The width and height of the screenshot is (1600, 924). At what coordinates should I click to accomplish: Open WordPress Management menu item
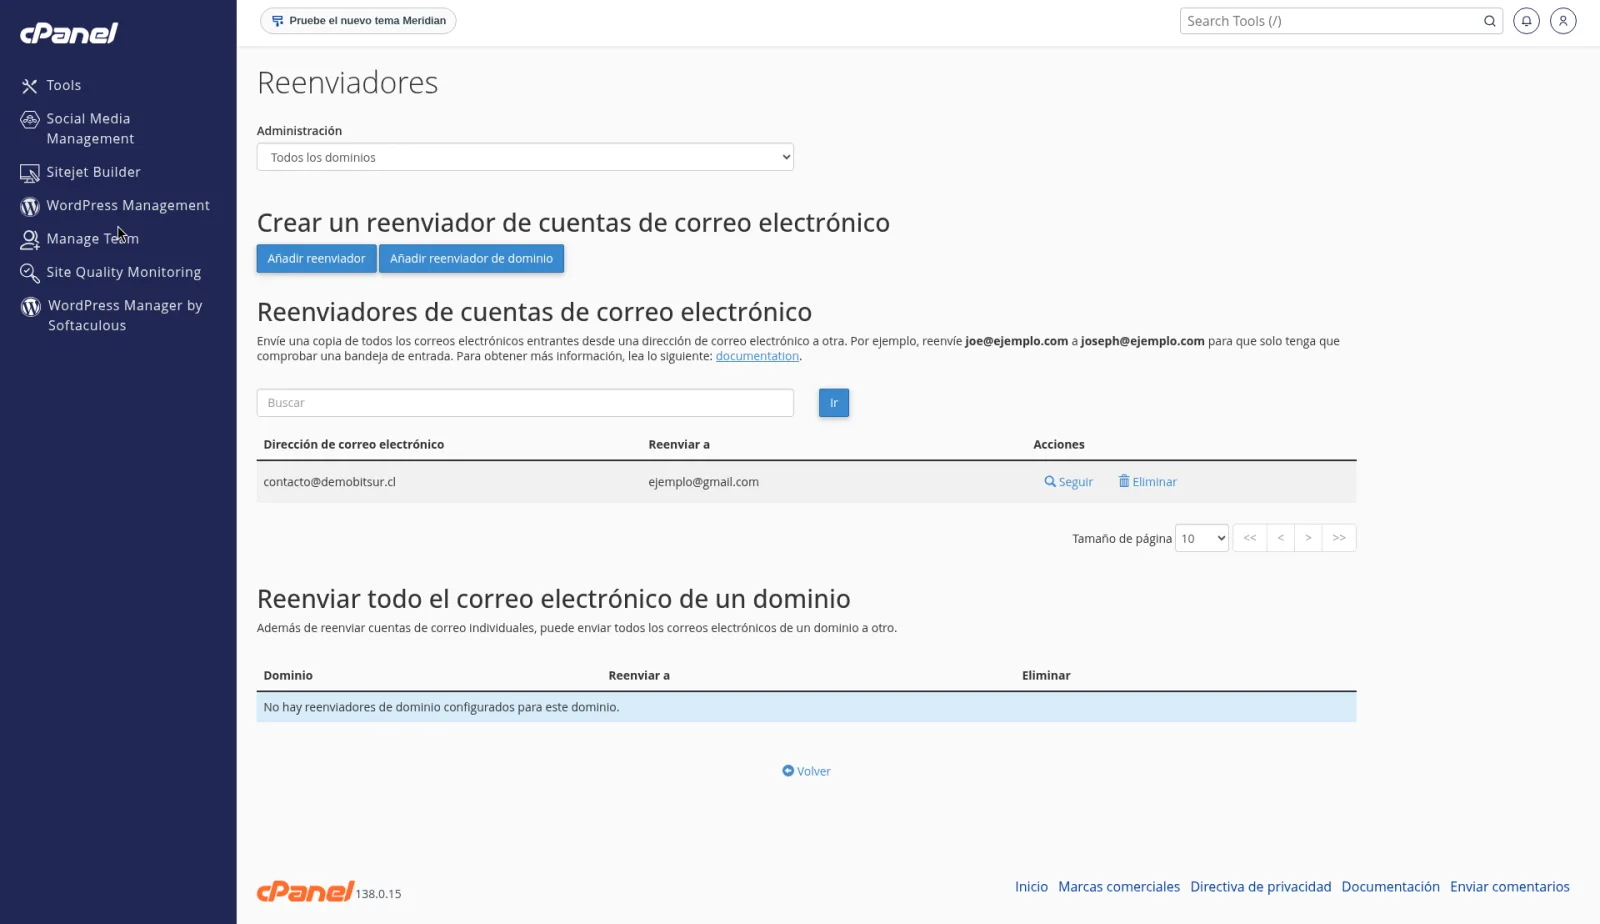(128, 205)
